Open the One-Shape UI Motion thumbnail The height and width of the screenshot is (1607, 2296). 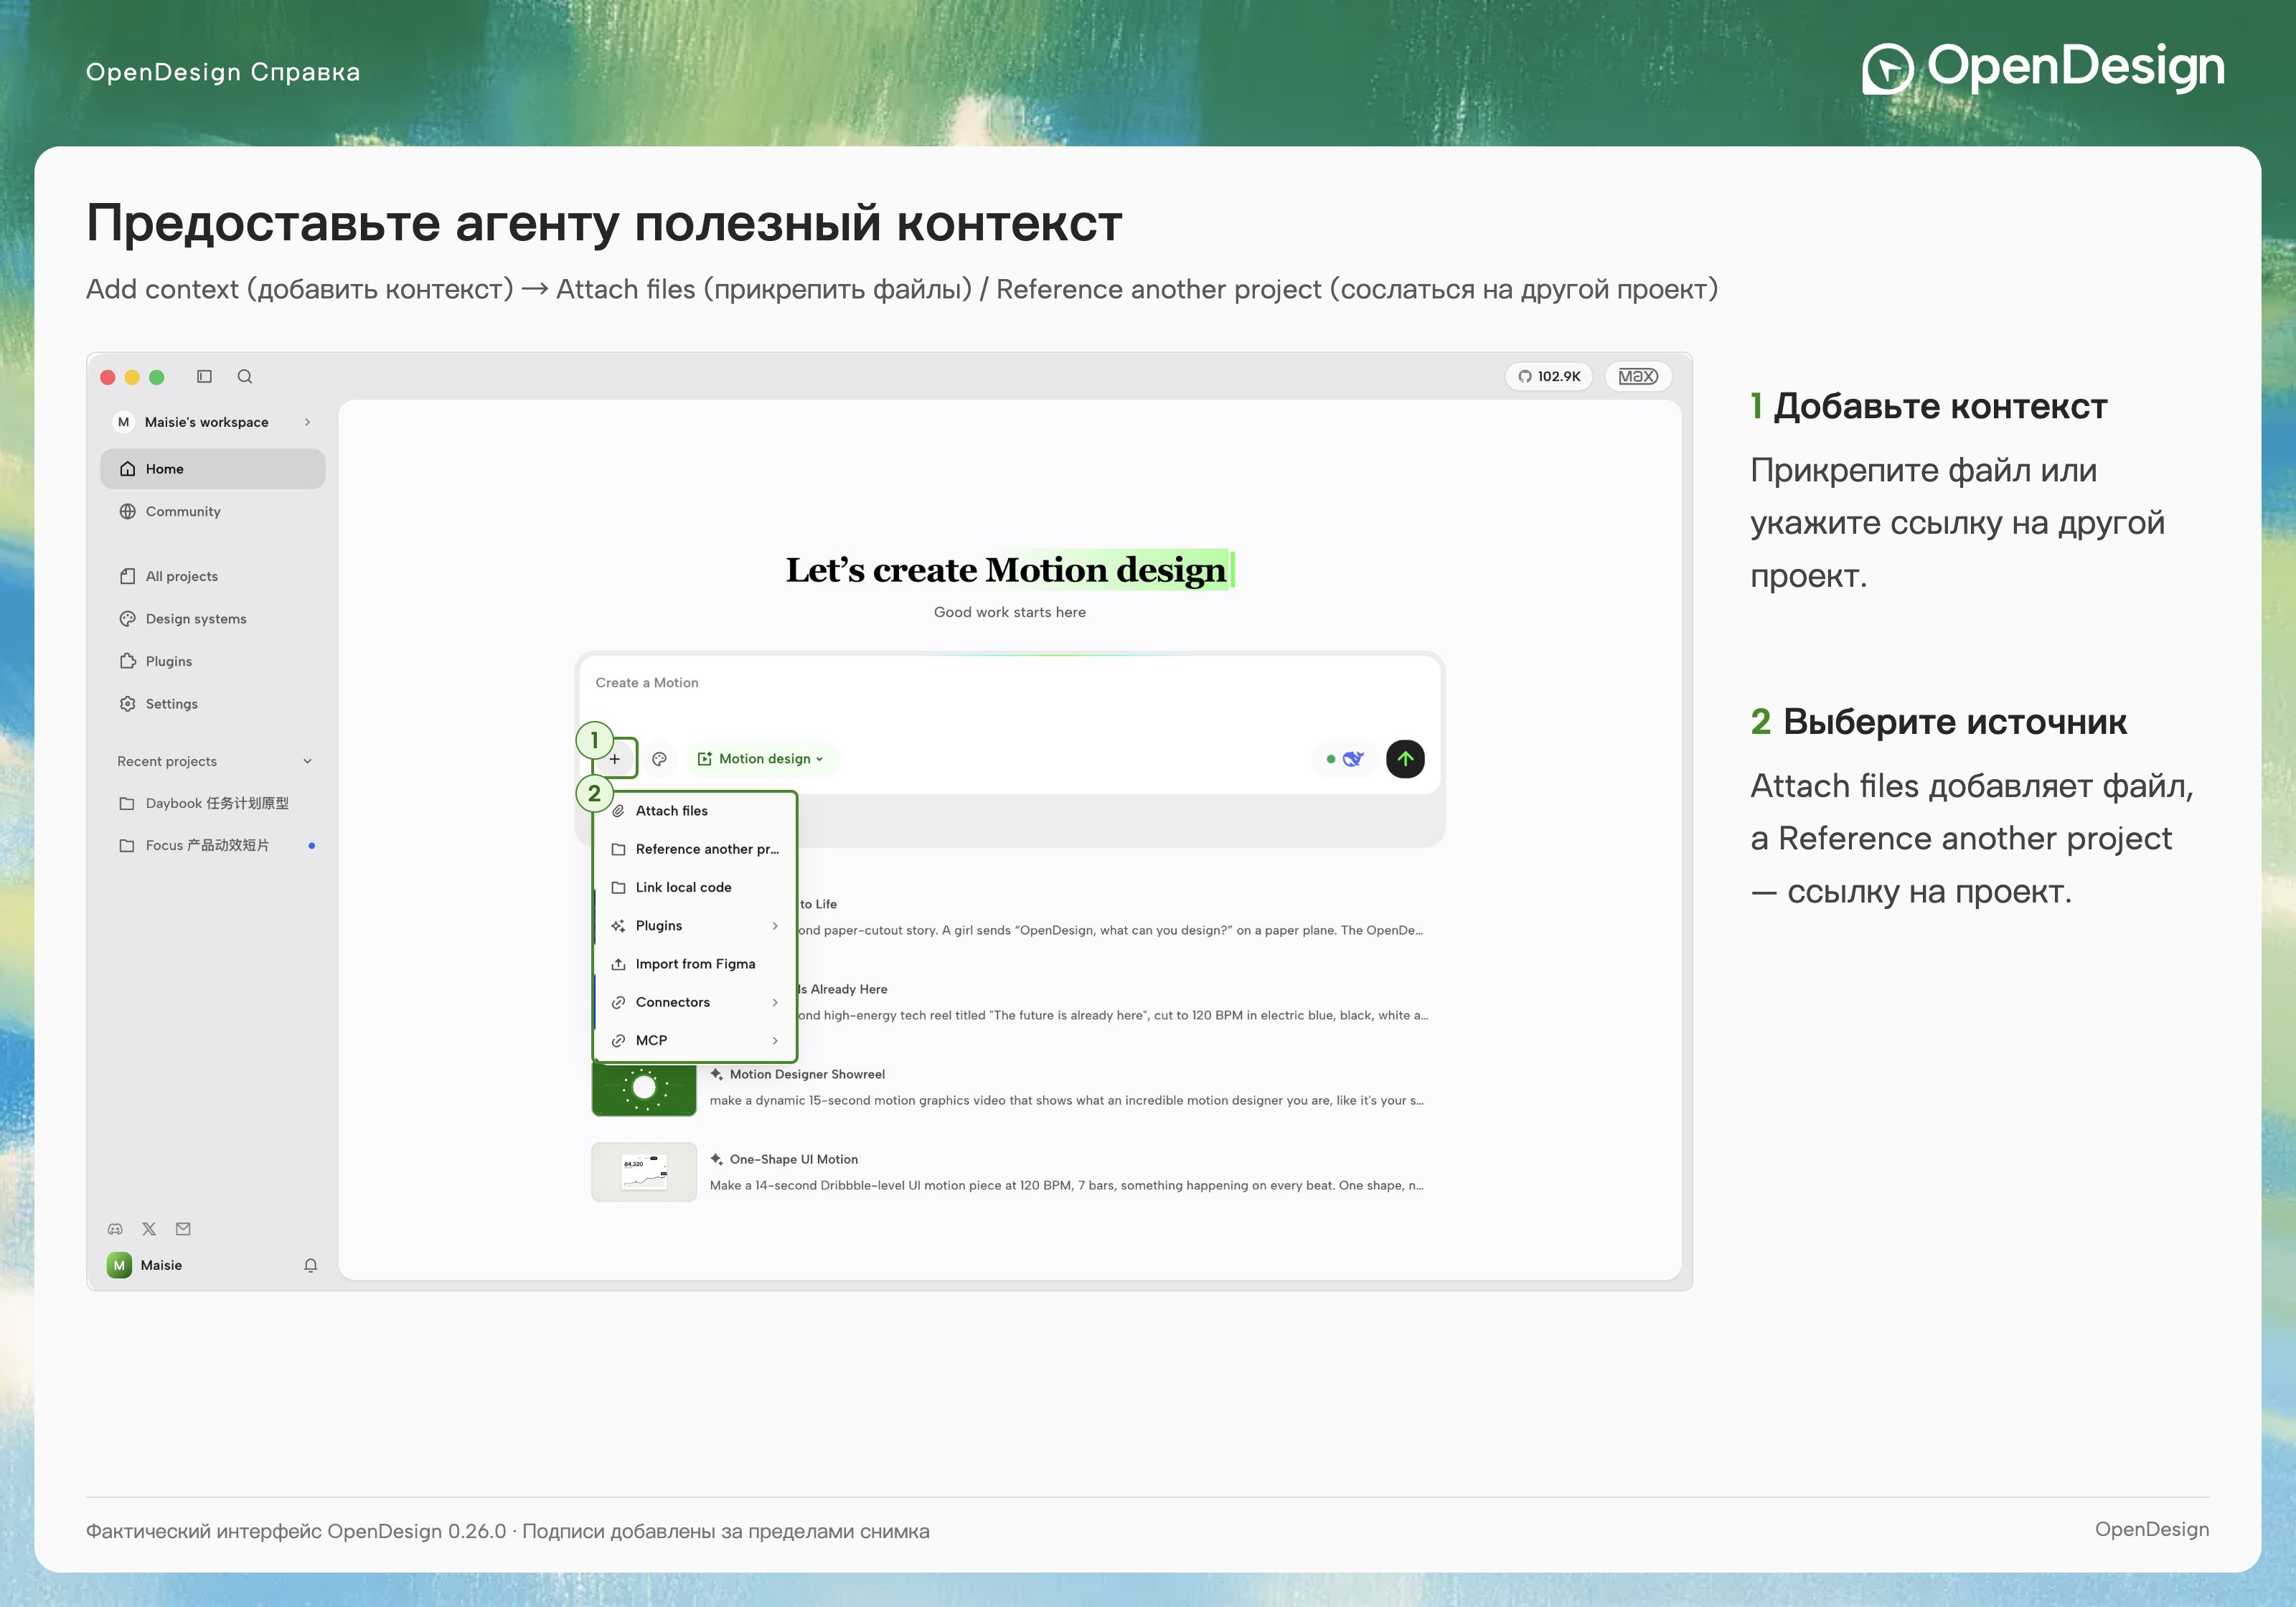click(644, 1172)
